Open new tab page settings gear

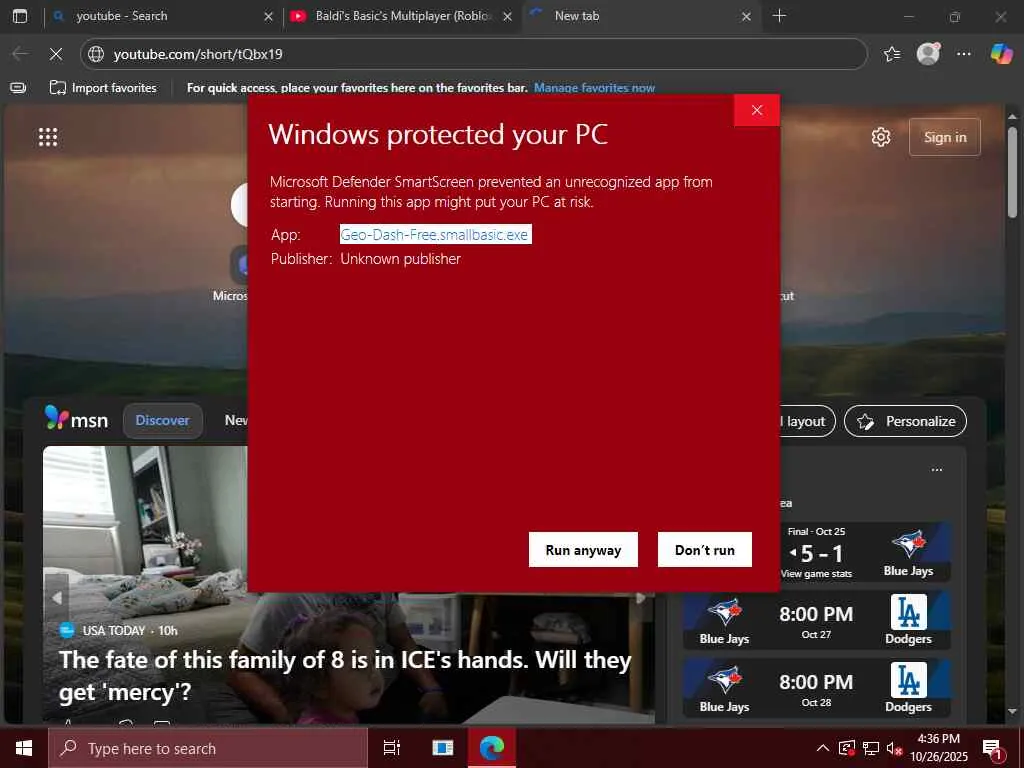coord(881,137)
